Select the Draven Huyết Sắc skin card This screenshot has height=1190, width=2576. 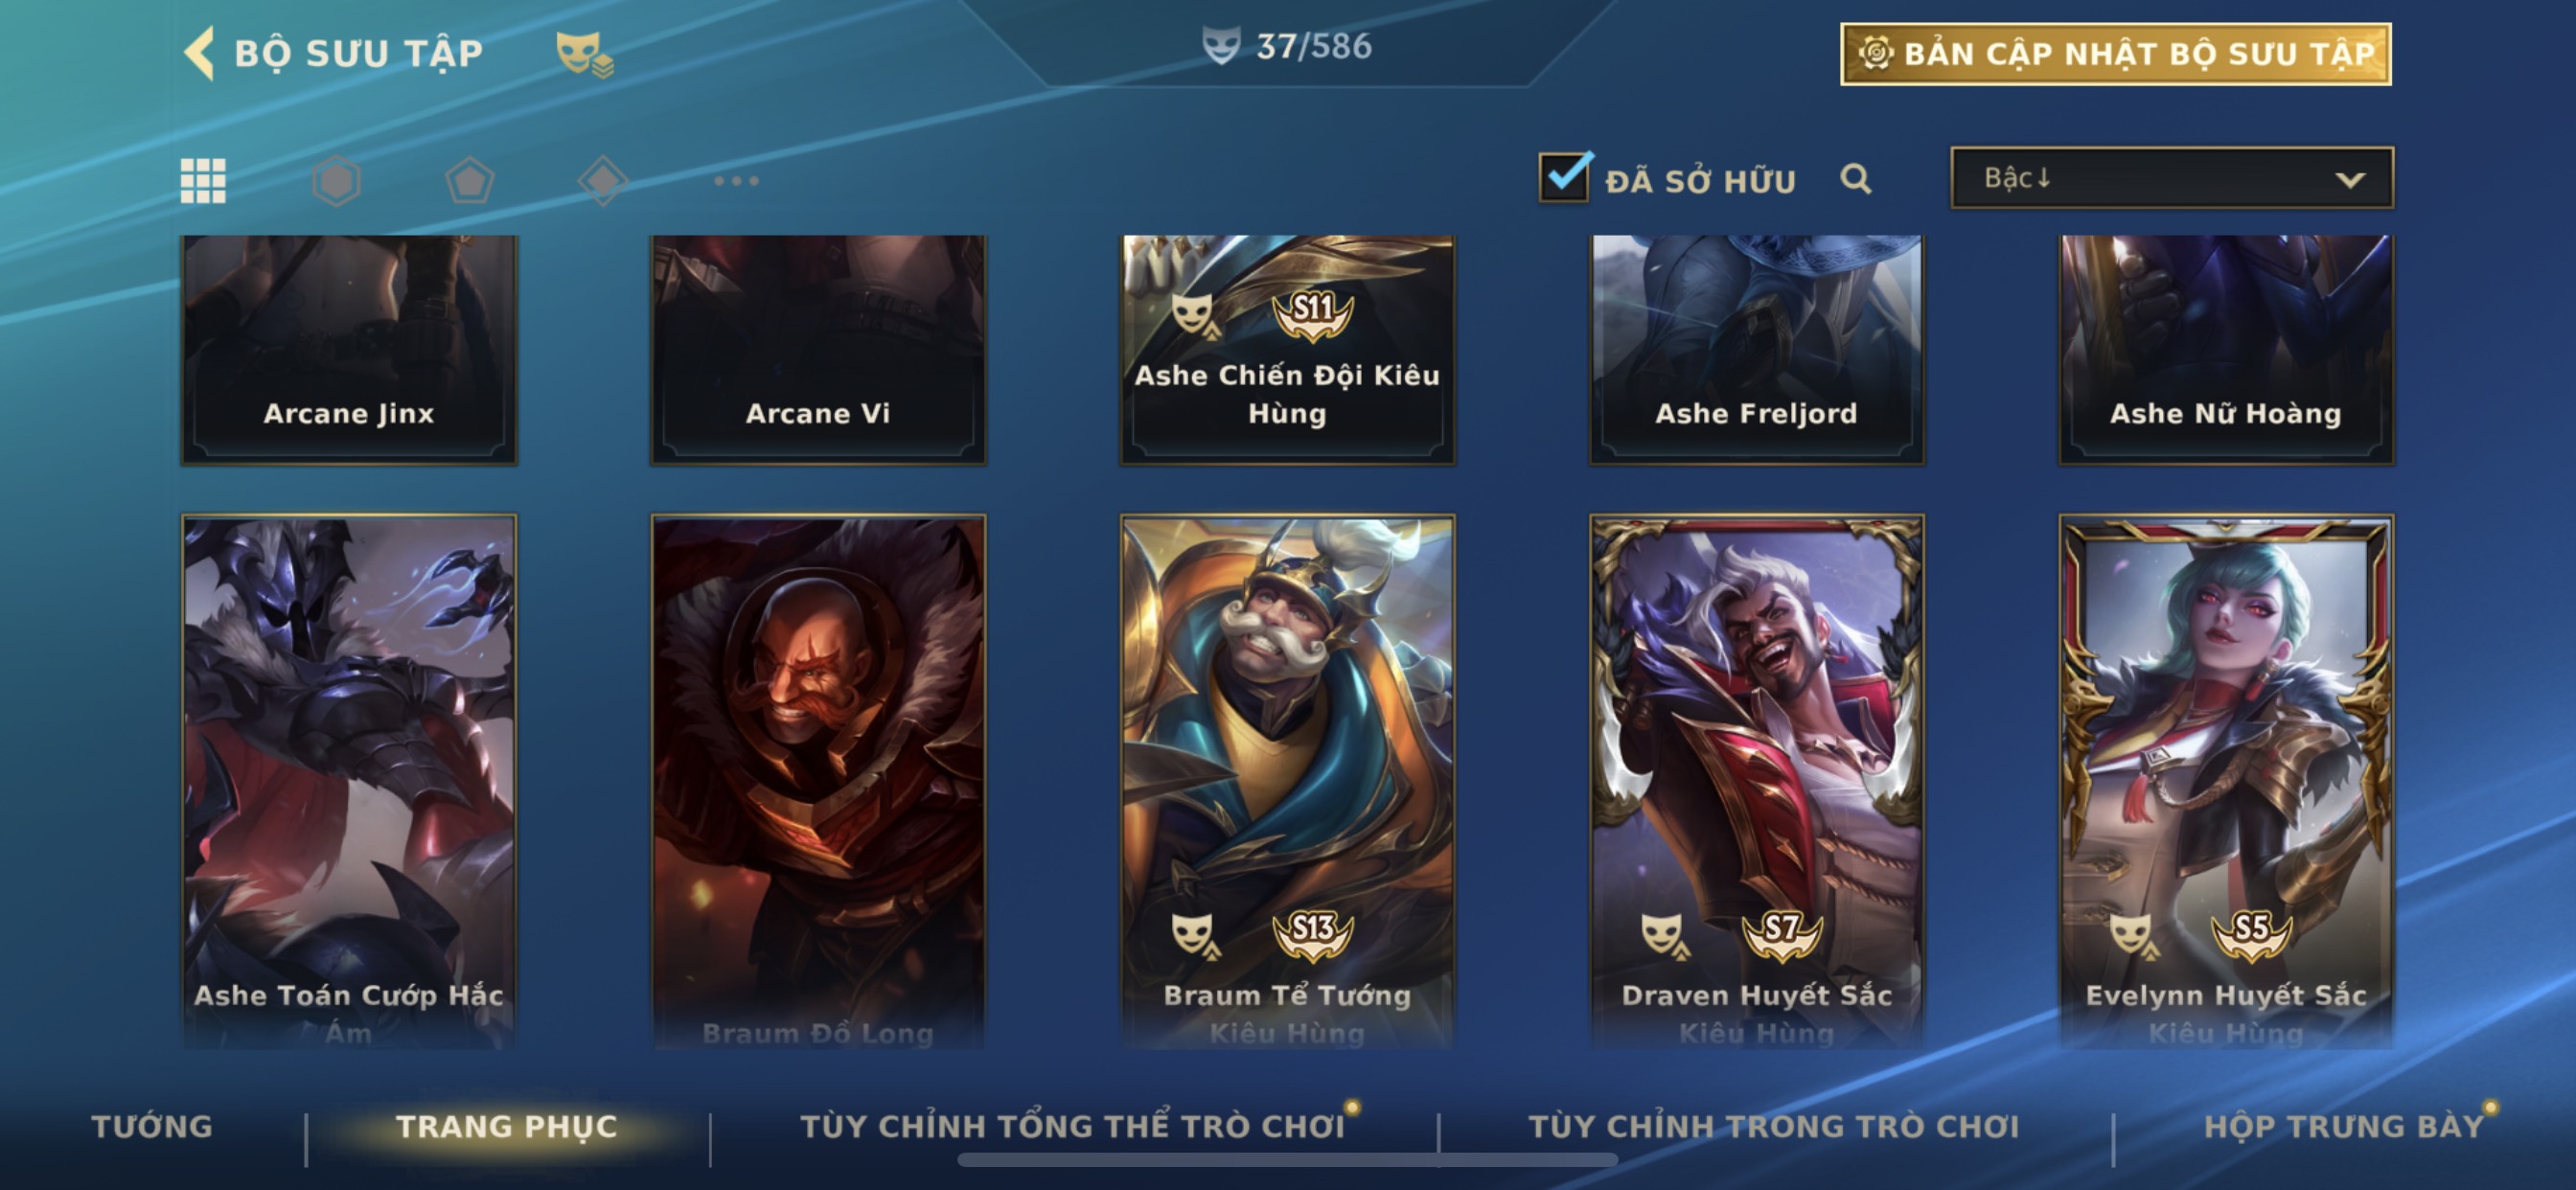(x=1756, y=780)
